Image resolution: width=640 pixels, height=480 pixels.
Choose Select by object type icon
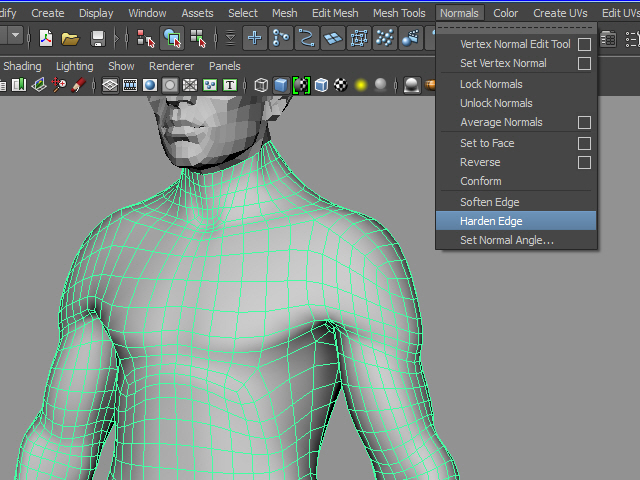pyautogui.click(x=172, y=38)
